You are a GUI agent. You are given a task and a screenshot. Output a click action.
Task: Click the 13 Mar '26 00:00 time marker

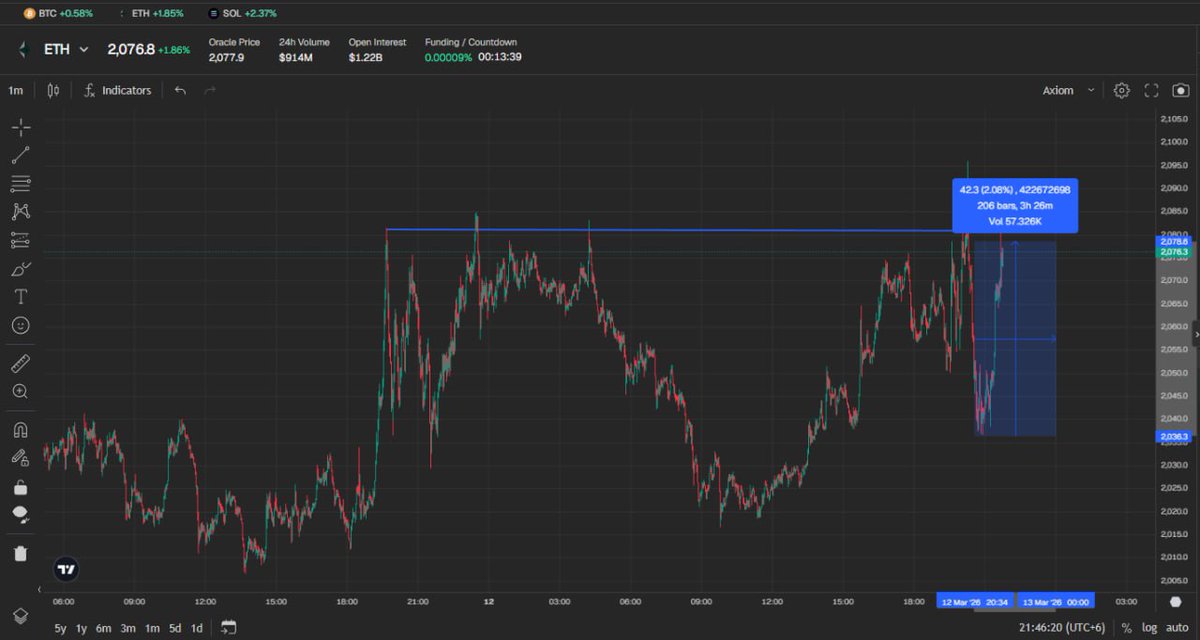tap(1055, 602)
